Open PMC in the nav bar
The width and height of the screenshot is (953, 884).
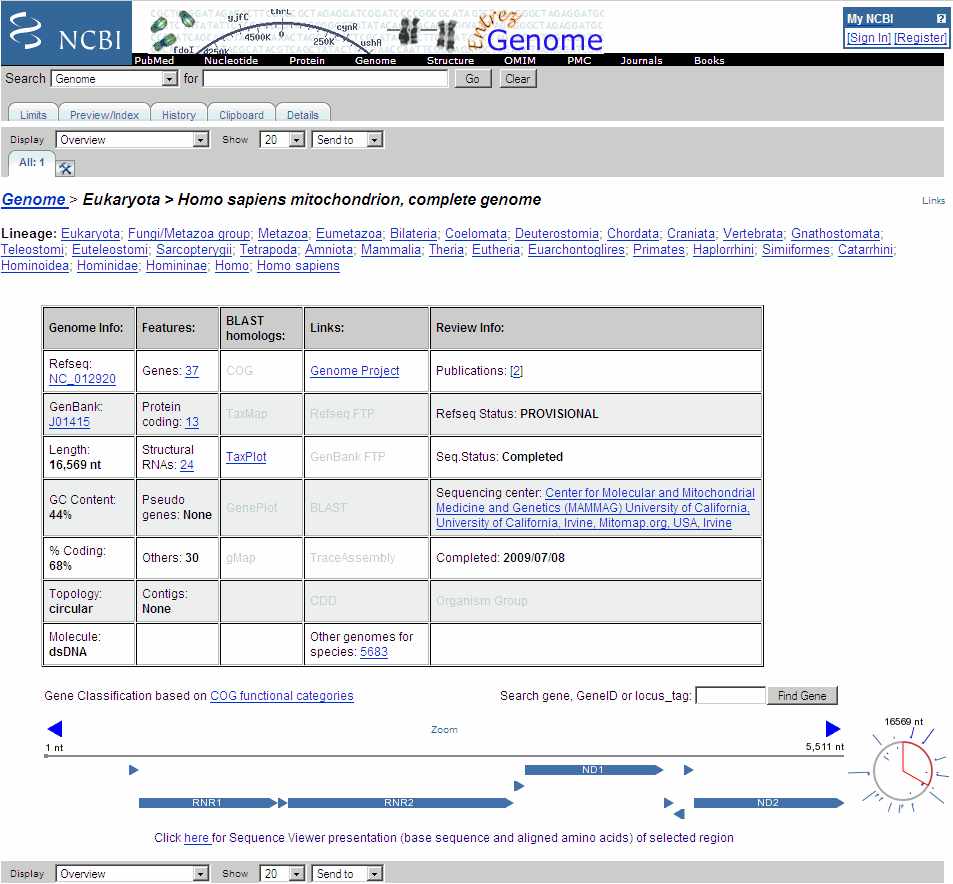pos(579,60)
